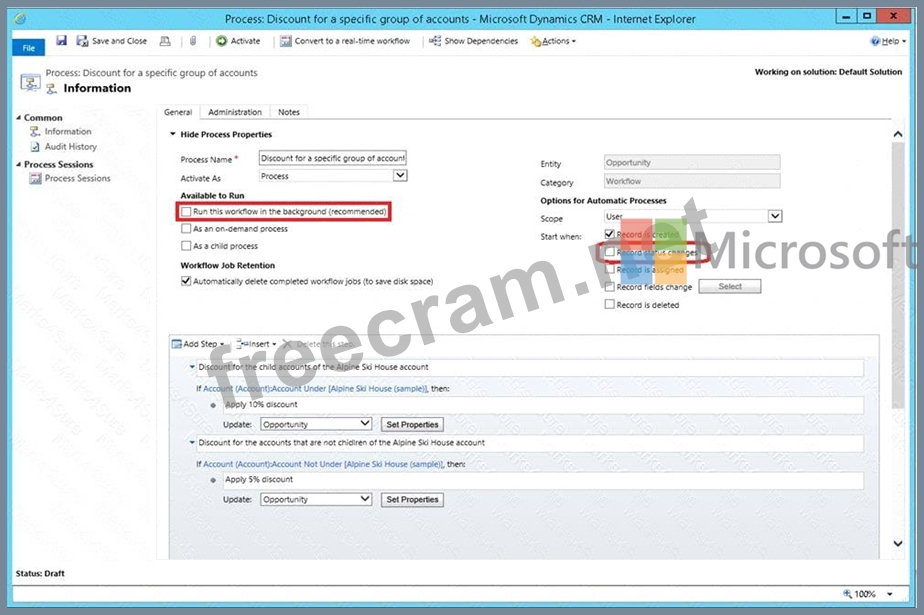This screenshot has height=615, width=924.
Task: Click the process header icon
Action: (30, 82)
